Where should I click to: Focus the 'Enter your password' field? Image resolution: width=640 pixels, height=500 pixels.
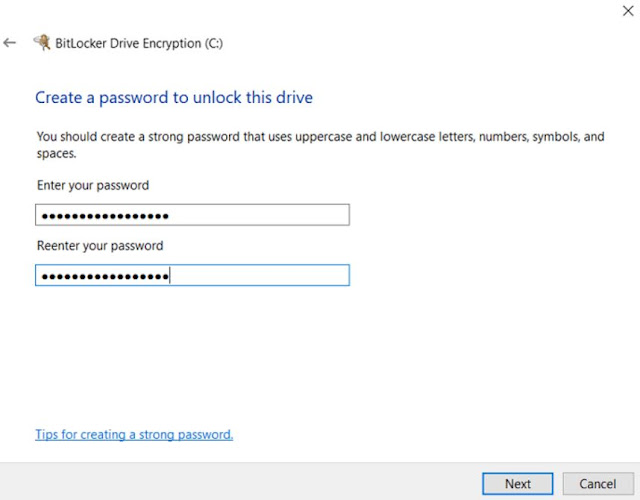[x=192, y=215]
